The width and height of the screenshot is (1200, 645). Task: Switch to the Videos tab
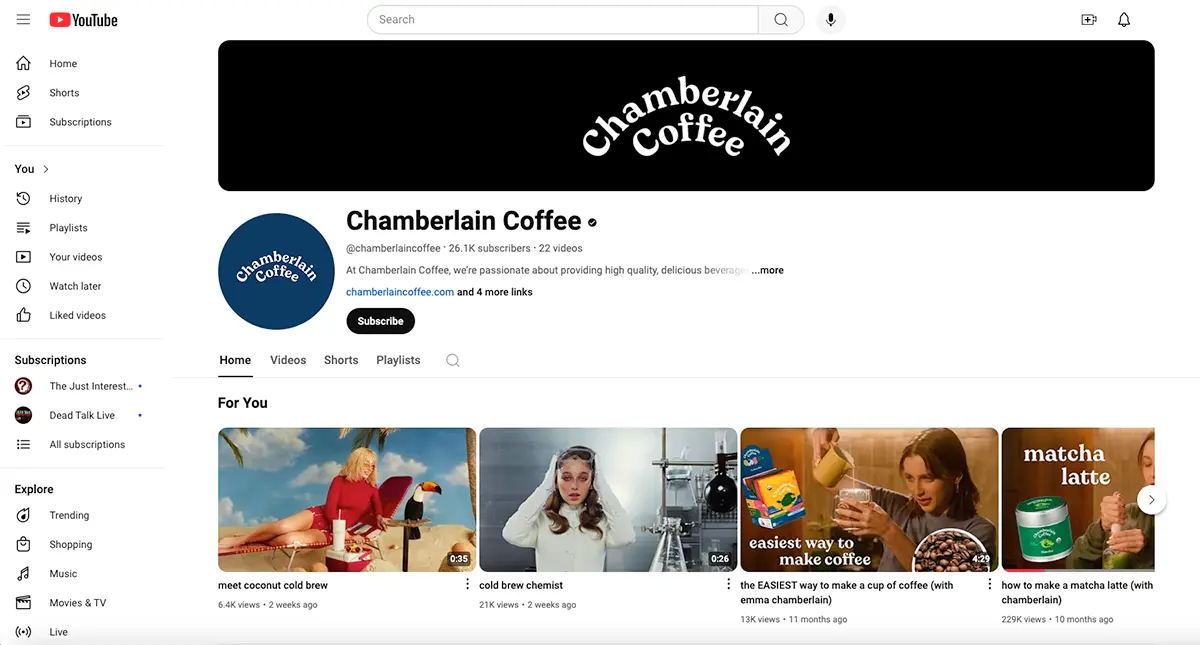point(288,360)
